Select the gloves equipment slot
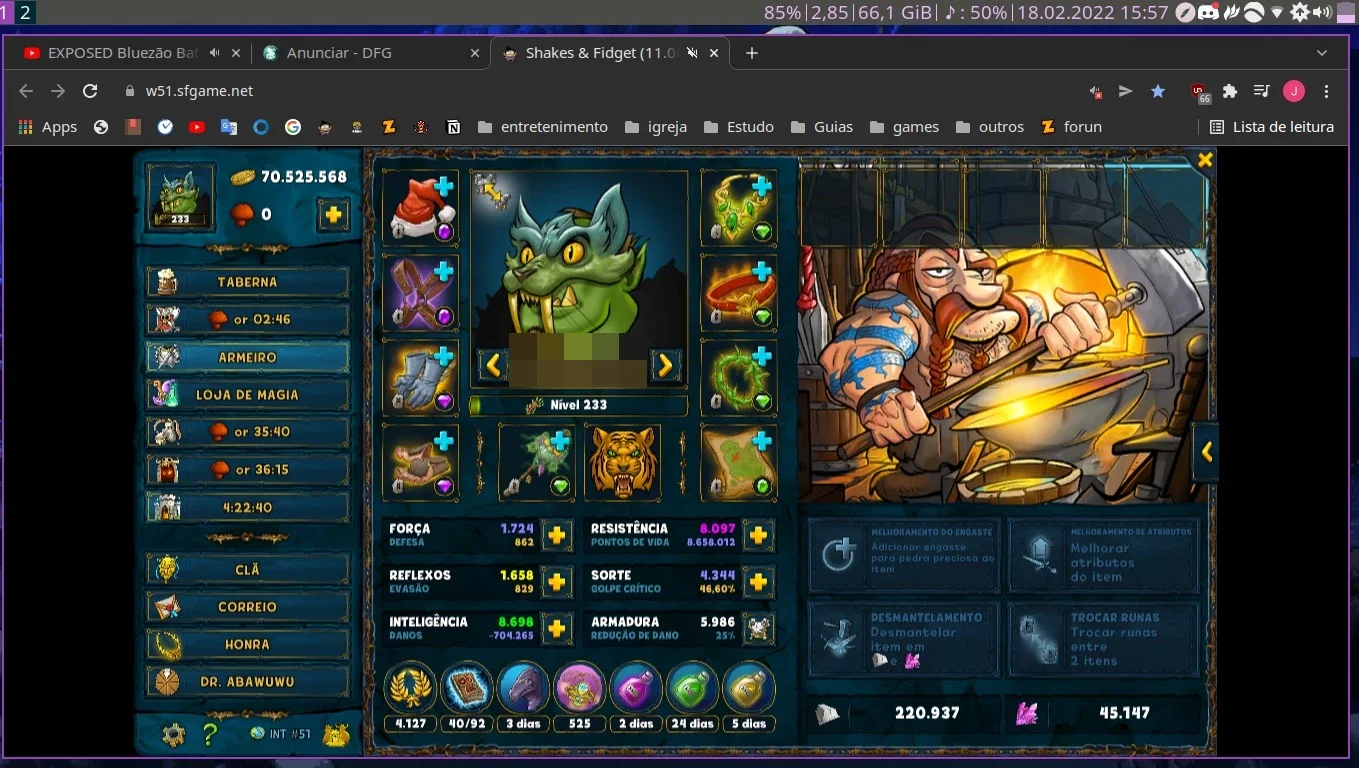 click(x=420, y=377)
